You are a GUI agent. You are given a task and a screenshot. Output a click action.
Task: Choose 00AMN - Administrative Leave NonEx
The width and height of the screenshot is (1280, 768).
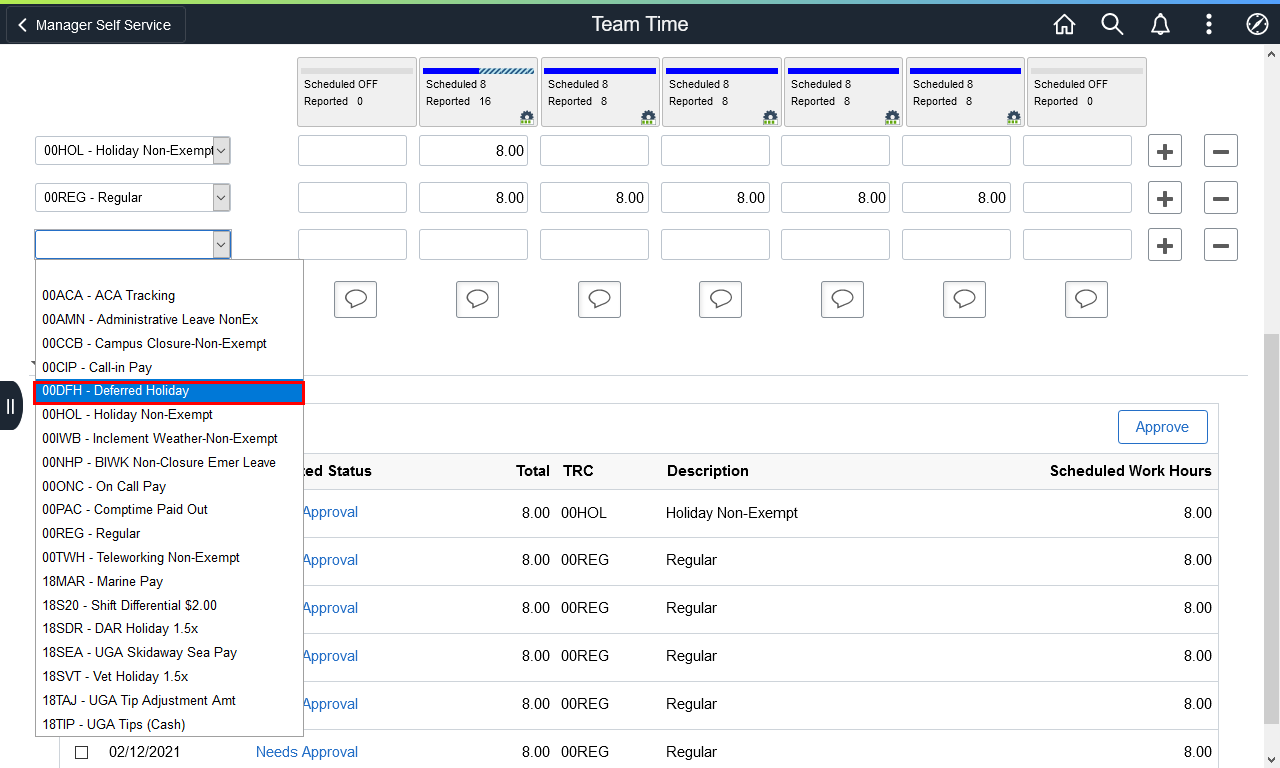(x=169, y=319)
